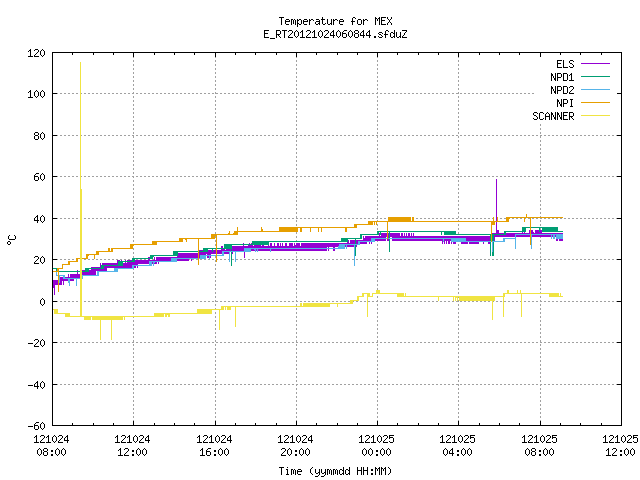Click the y-axis label 80
Image resolution: width=640 pixels, height=480 pixels.
(39, 136)
